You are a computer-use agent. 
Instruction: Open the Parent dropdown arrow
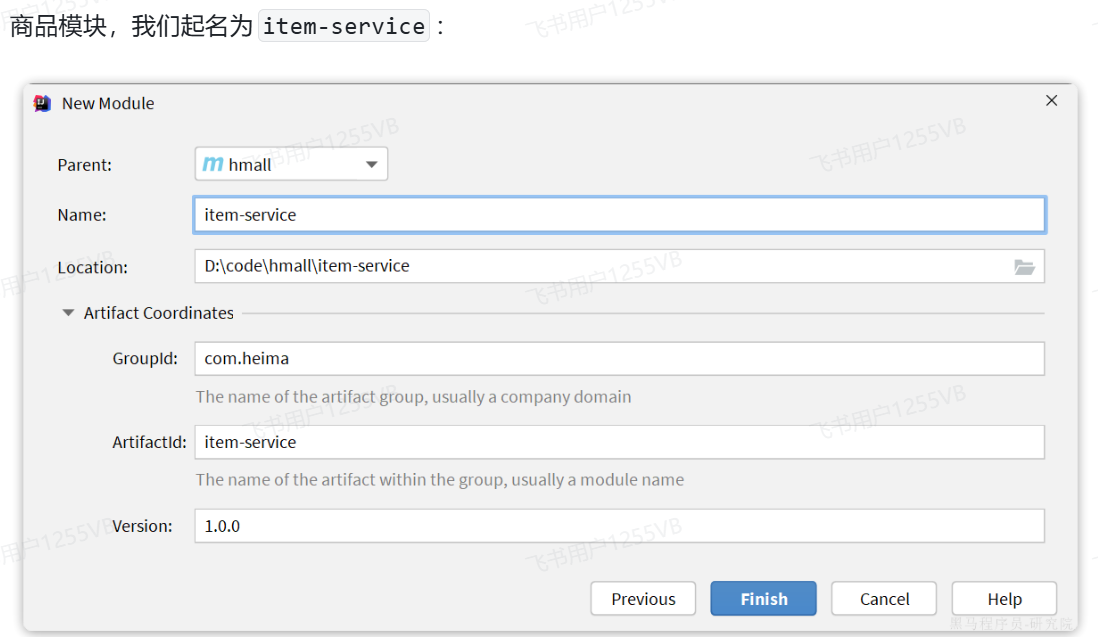371,164
